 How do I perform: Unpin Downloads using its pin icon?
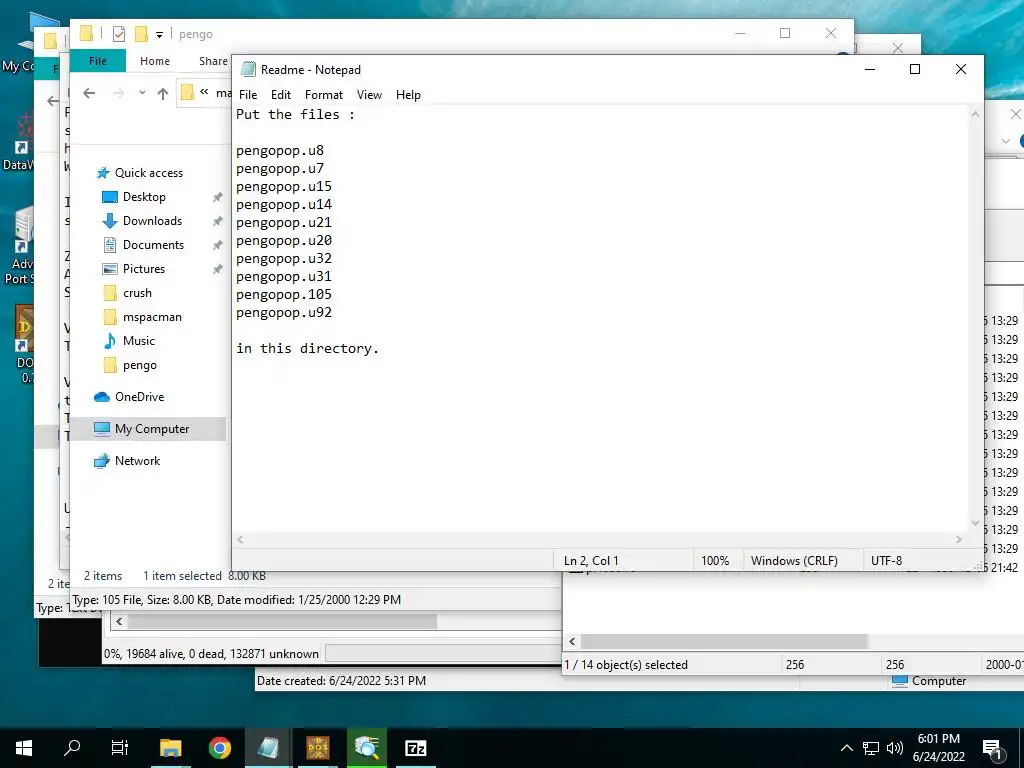coord(217,221)
